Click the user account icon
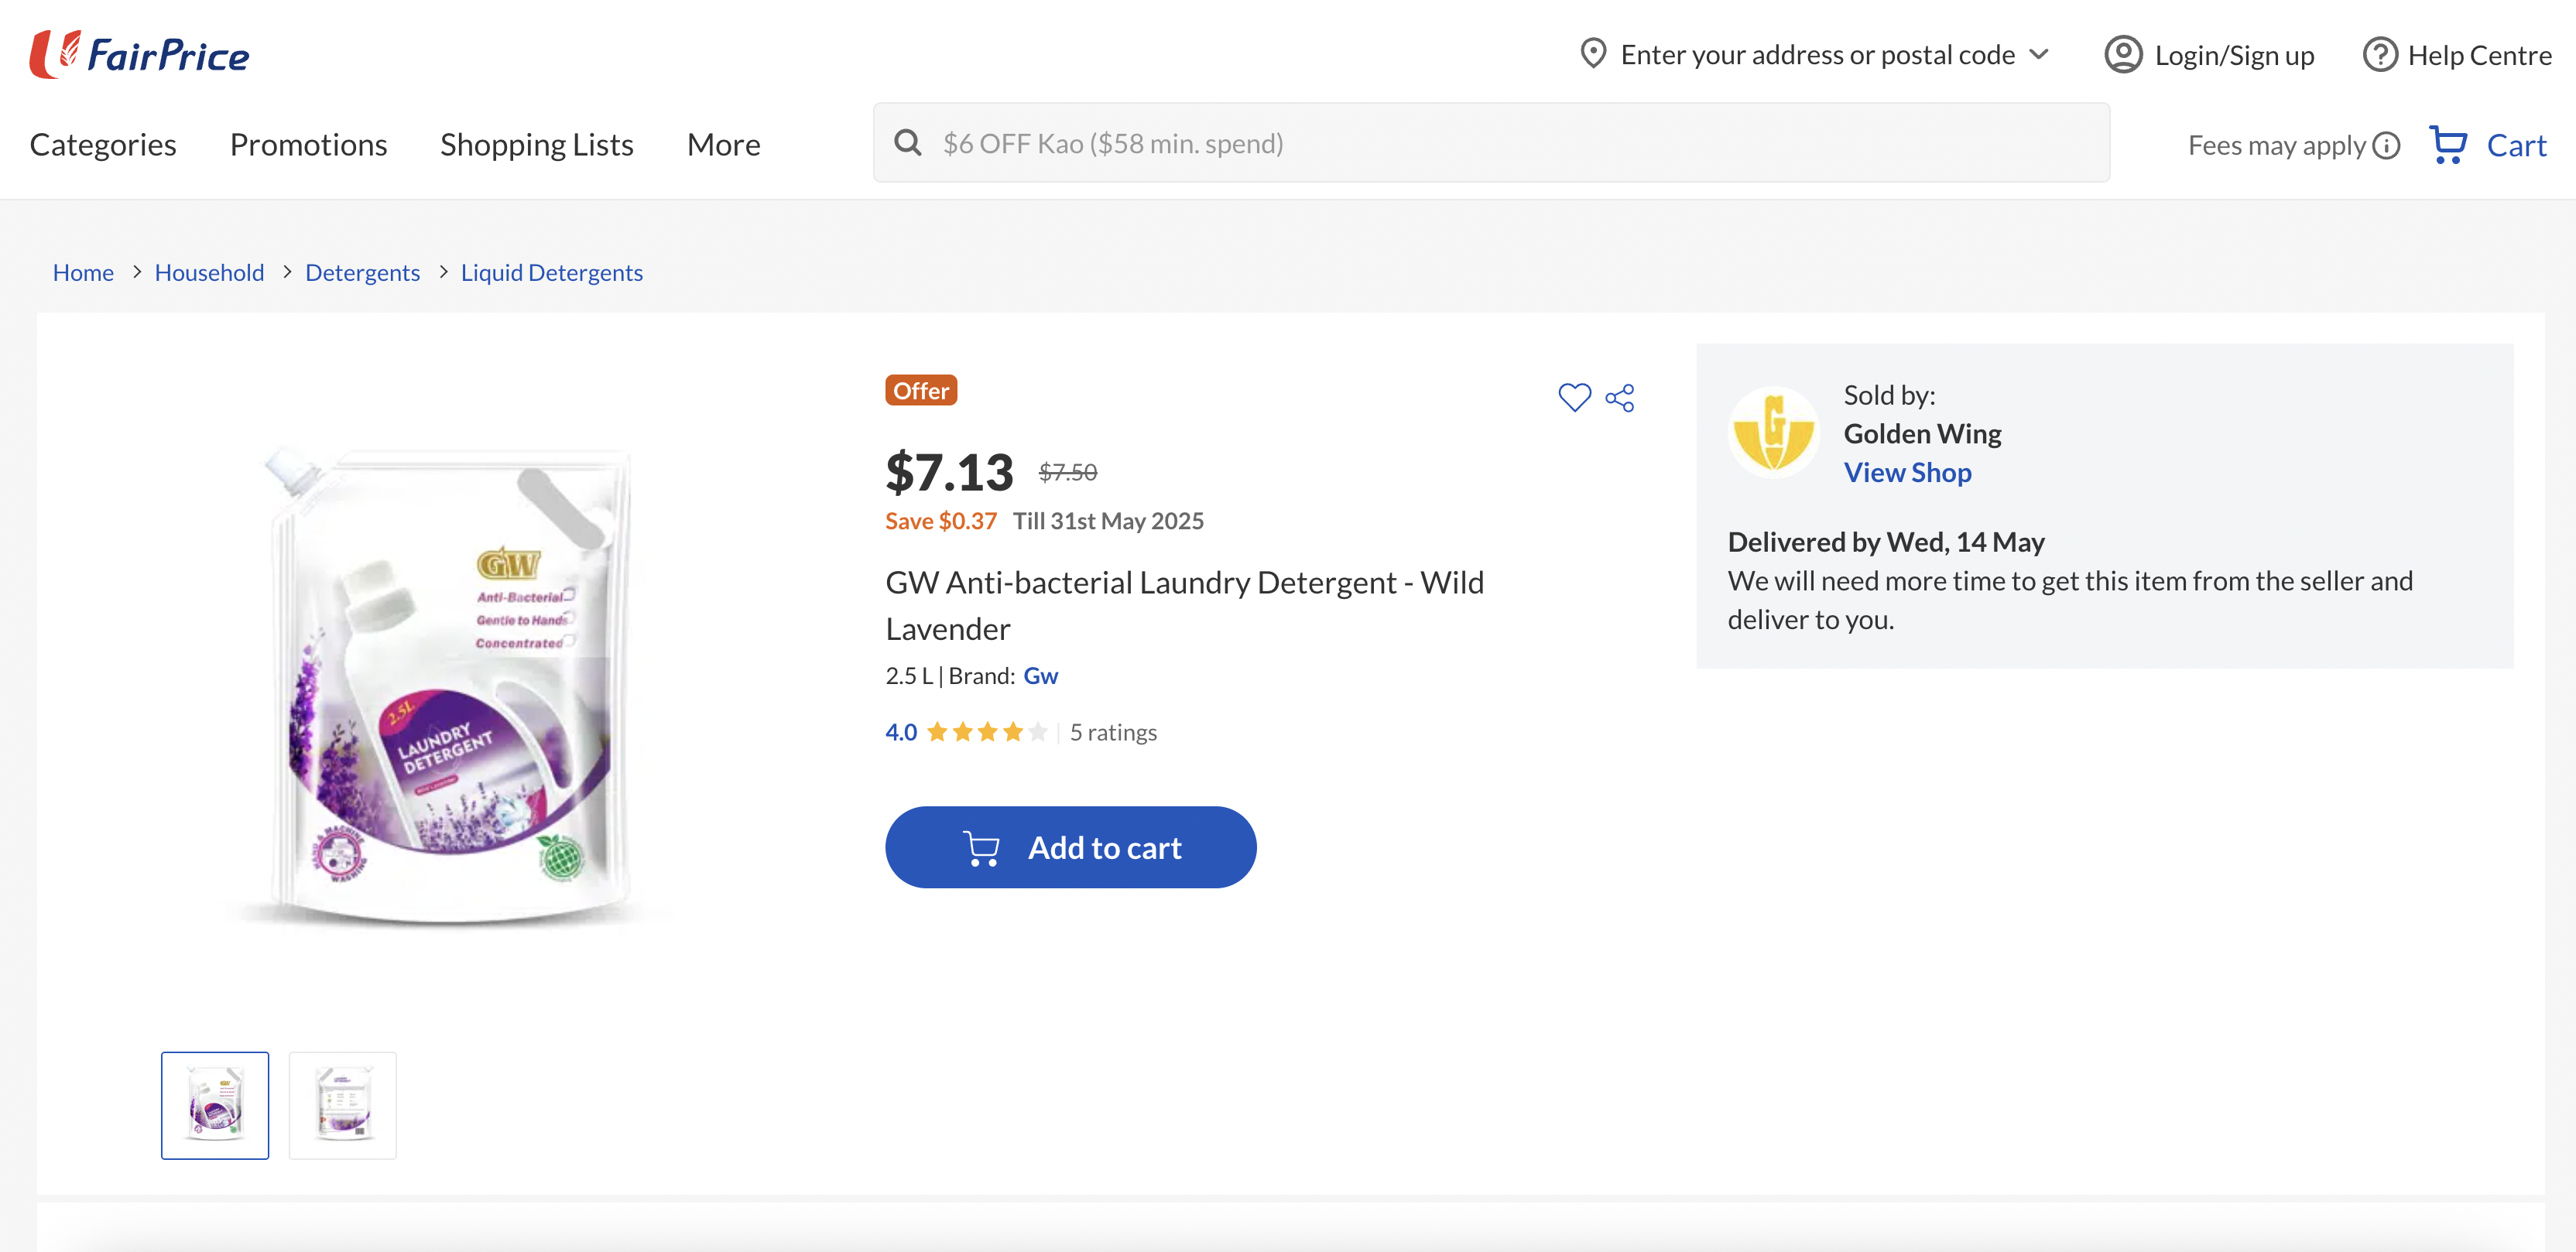Screen dimensions: 2576x1252 pos(2123,54)
